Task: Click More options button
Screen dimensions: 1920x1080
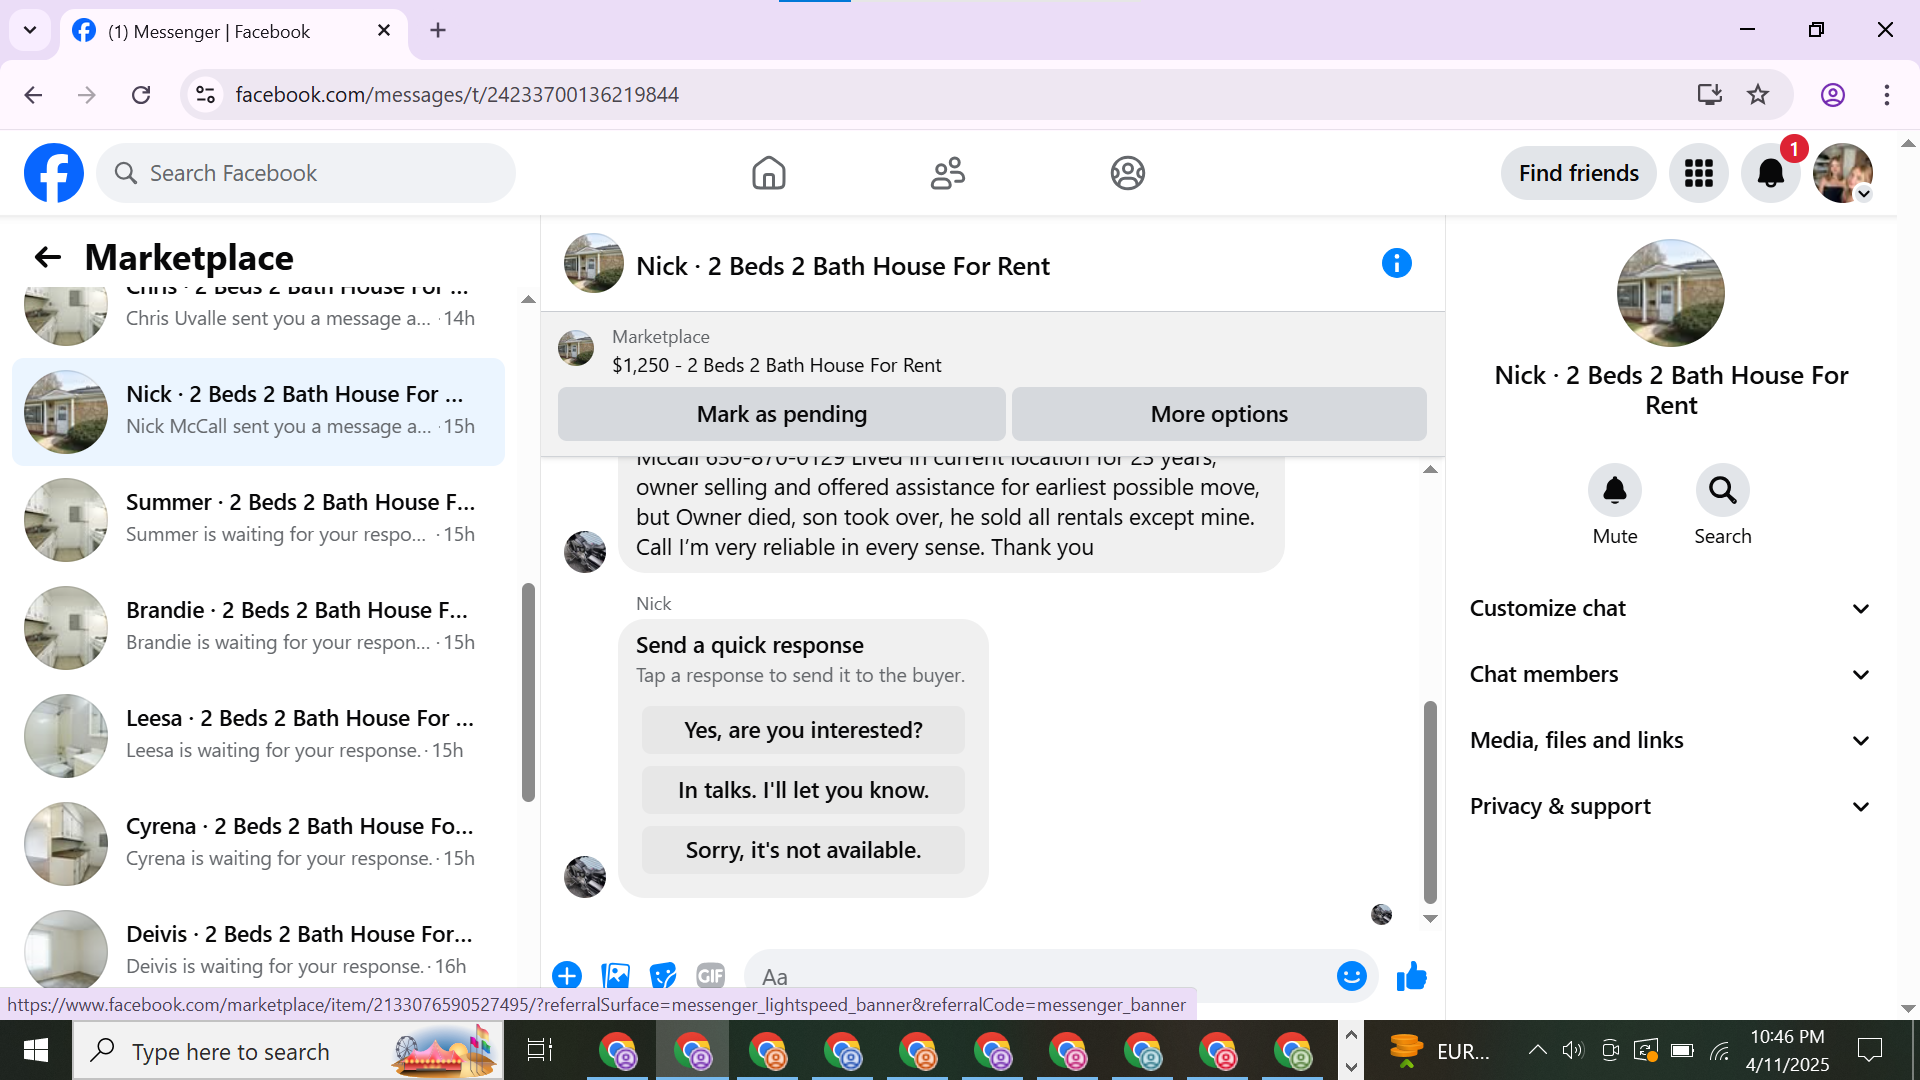Action: click(1218, 414)
